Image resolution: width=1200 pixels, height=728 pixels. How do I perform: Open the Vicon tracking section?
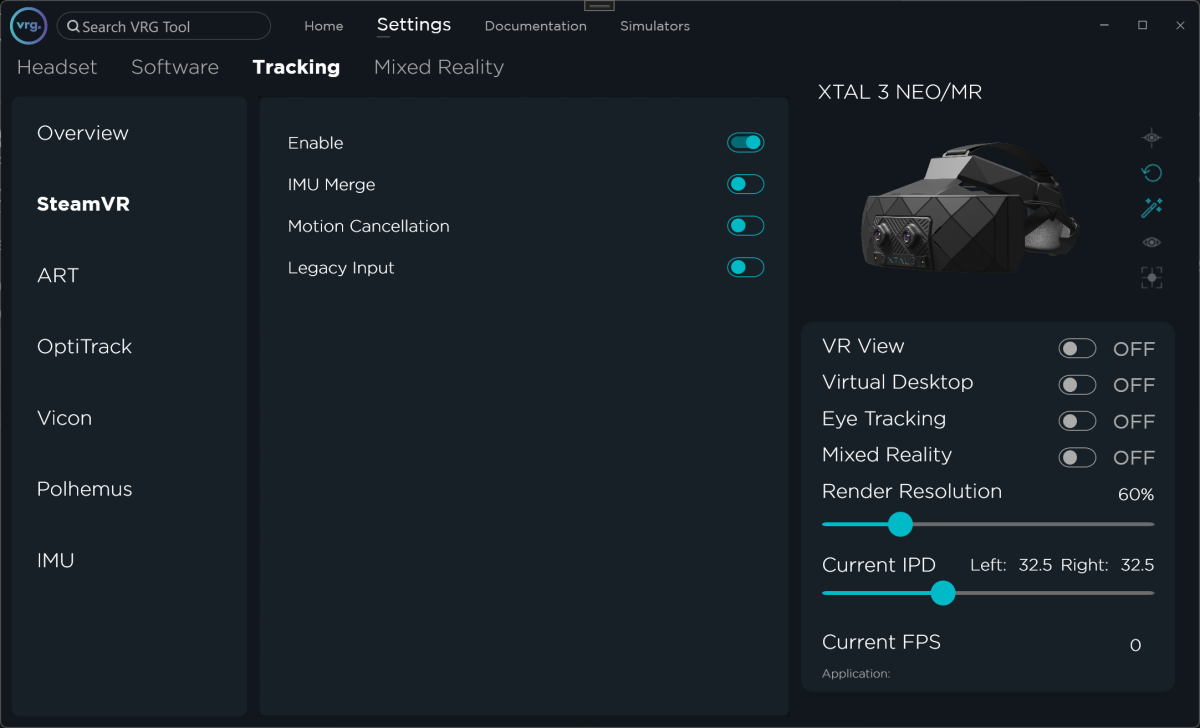(x=64, y=418)
